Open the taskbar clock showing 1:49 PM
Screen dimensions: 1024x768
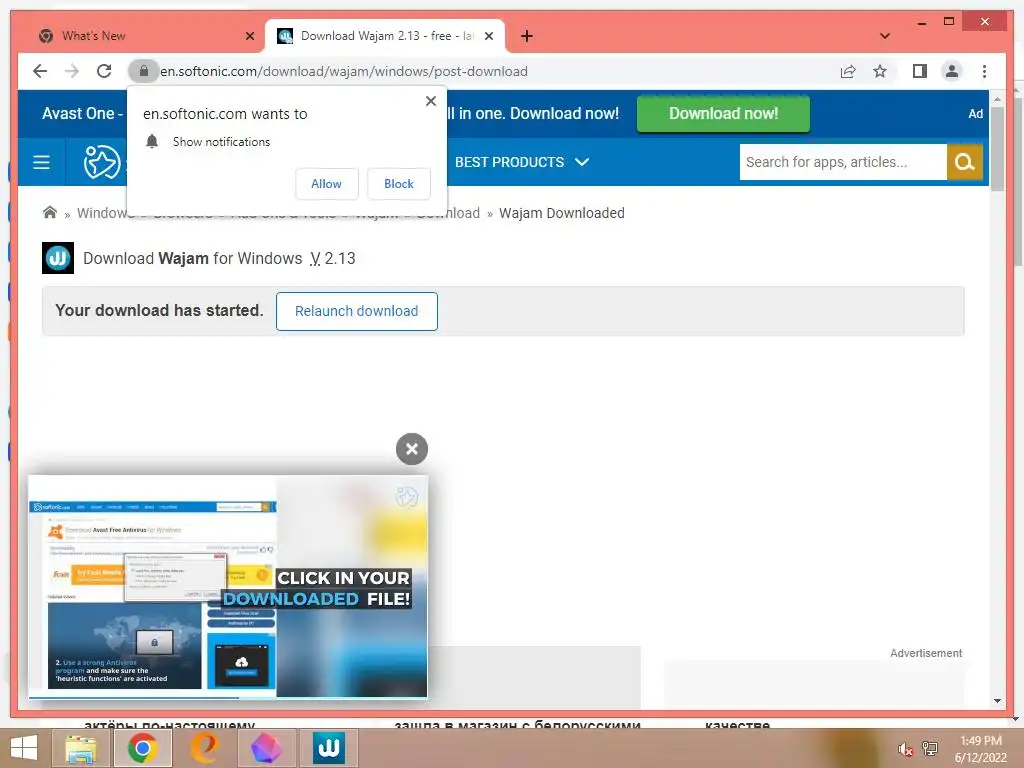coord(981,749)
